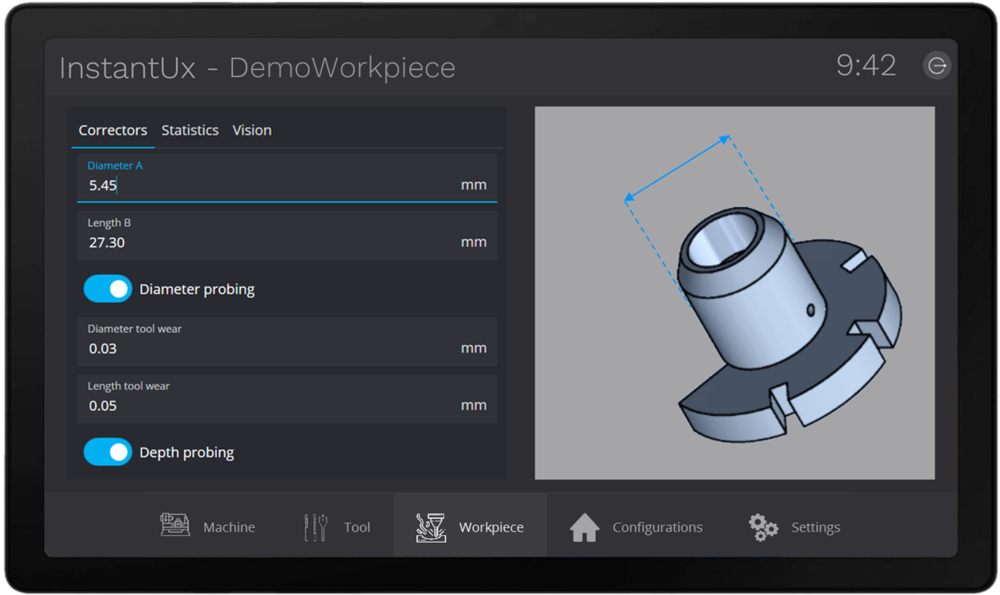
Task: Open the Vision tab
Action: pos(252,130)
